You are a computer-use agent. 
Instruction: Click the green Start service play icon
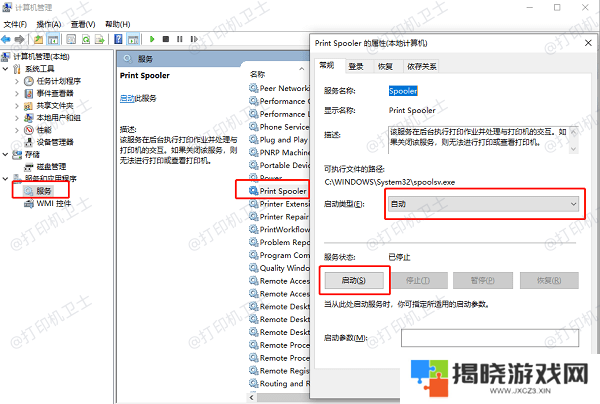[152, 39]
